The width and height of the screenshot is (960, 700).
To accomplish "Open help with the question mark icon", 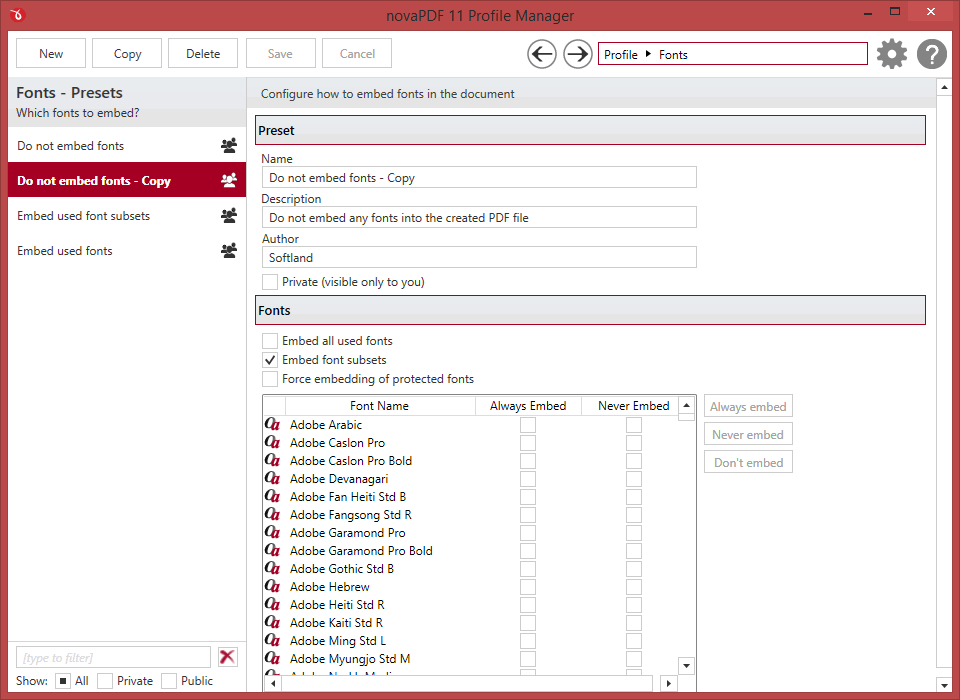I will point(932,54).
